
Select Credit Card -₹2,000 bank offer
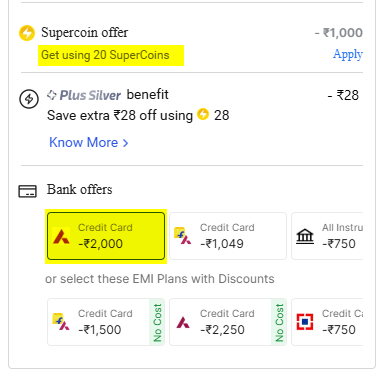[x=106, y=236]
